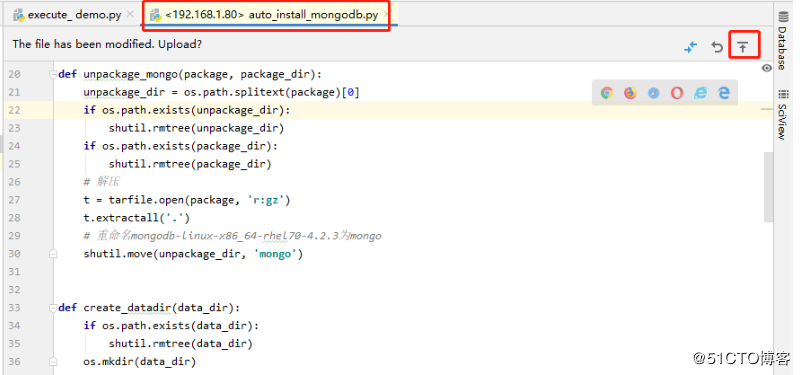Click fold end marker on line 30

pyautogui.click(x=53, y=254)
